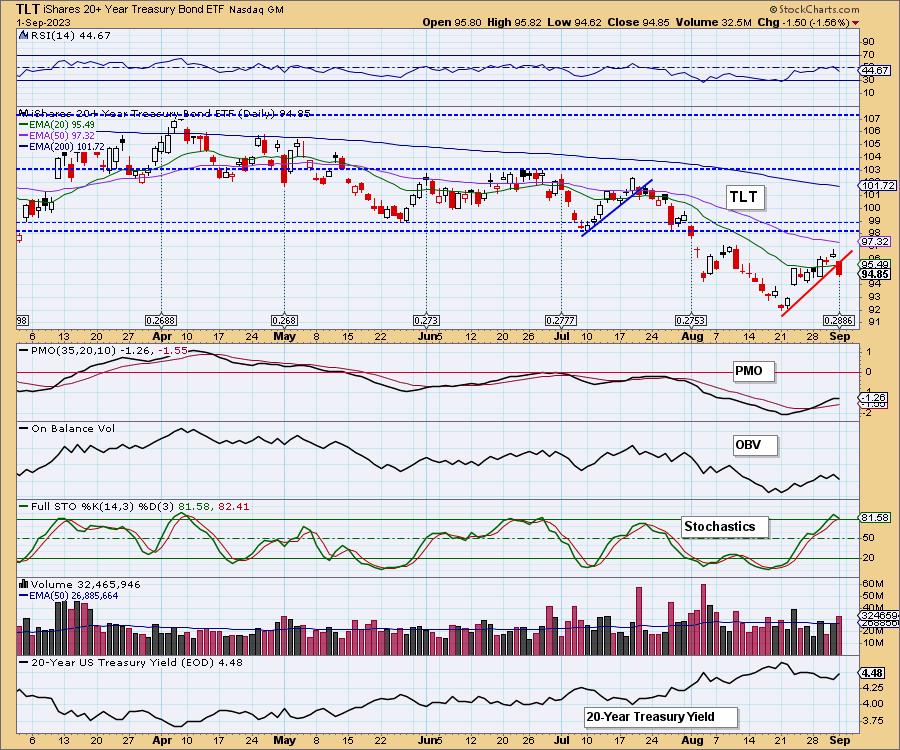Viewport: 900px width, 750px height.
Task: Click the Close 94.85 header value
Action: coord(639,22)
